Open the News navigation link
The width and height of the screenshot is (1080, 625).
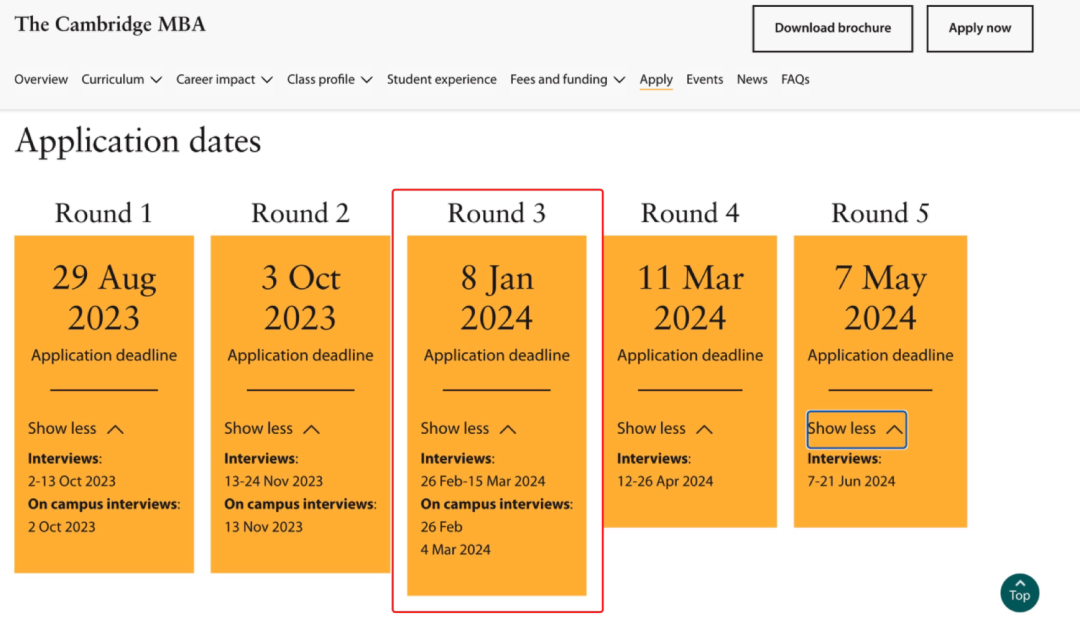tap(752, 79)
